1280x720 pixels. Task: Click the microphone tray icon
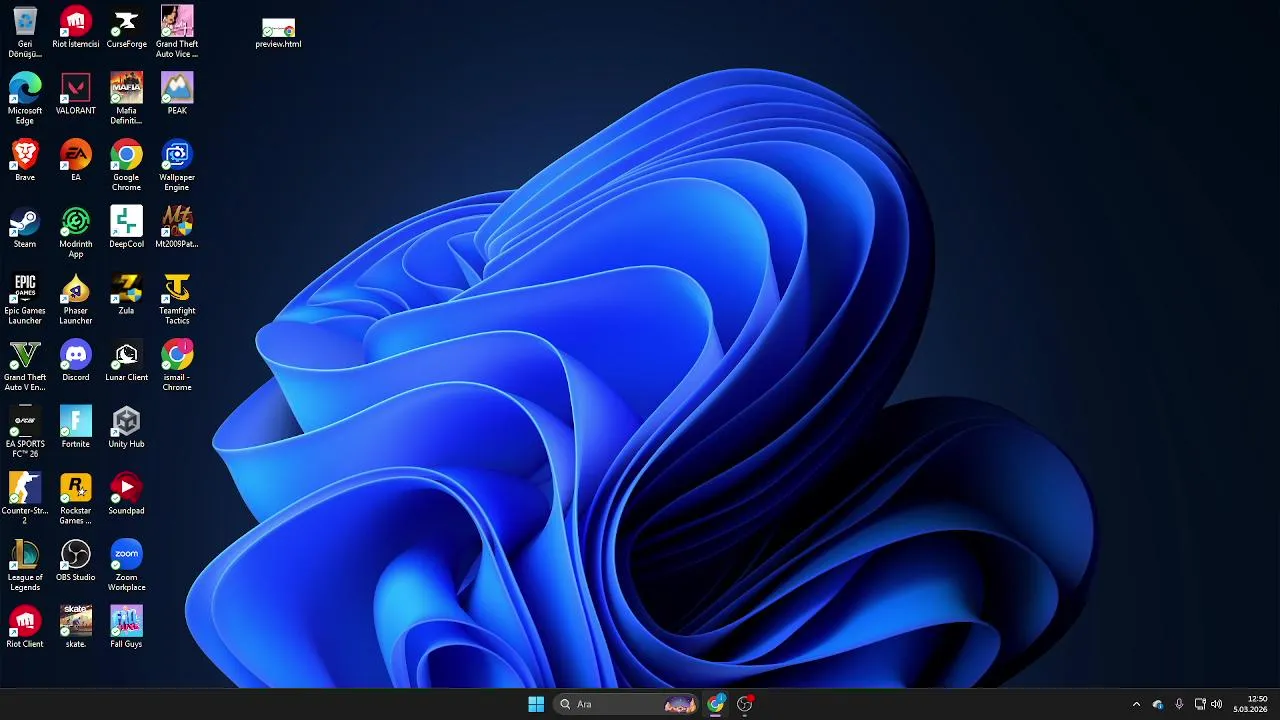[1179, 704]
